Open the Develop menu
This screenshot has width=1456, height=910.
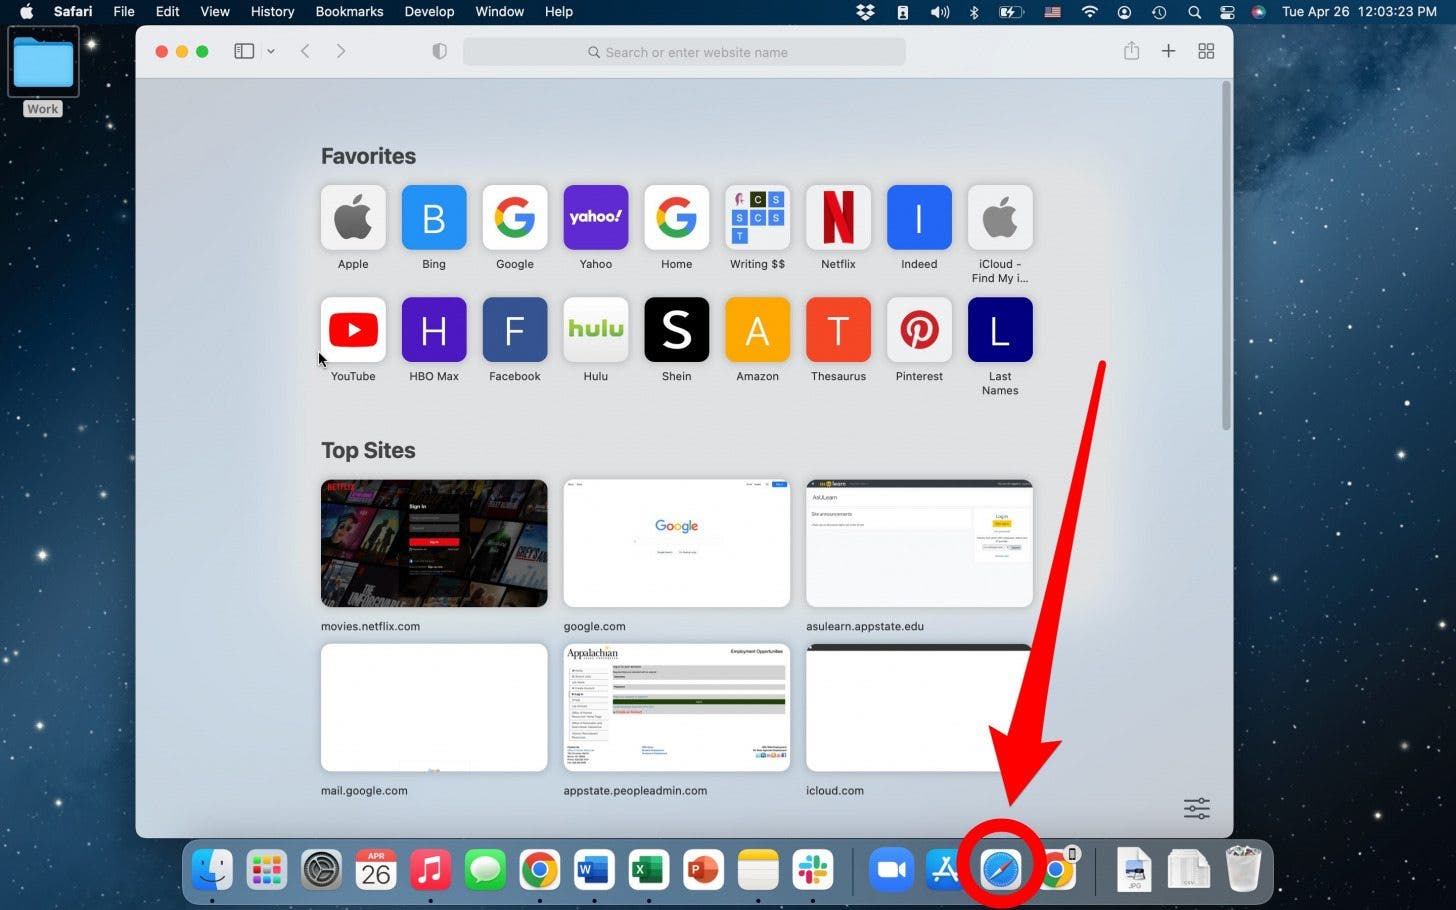tap(429, 12)
